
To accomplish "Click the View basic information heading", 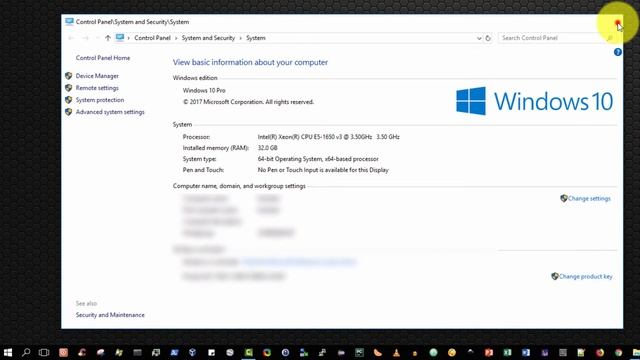I will pos(250,62).
